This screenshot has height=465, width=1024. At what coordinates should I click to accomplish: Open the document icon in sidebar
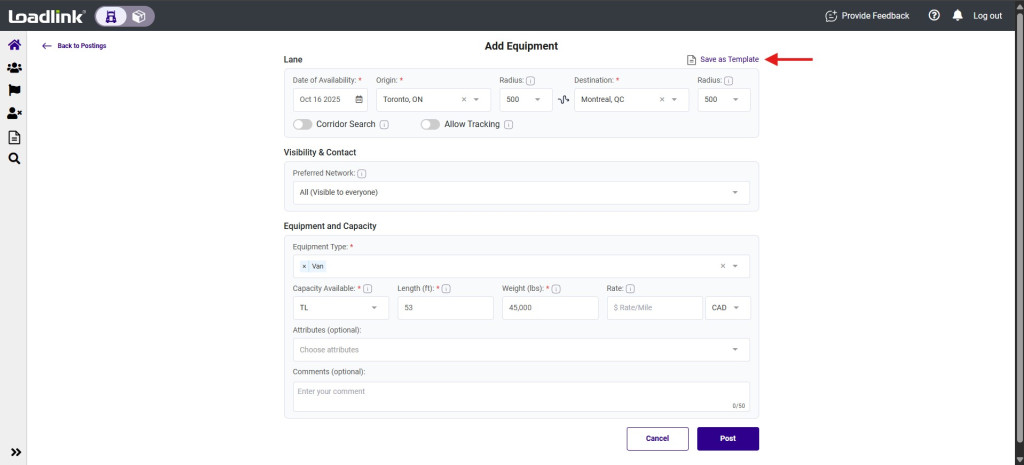pyautogui.click(x=14, y=136)
